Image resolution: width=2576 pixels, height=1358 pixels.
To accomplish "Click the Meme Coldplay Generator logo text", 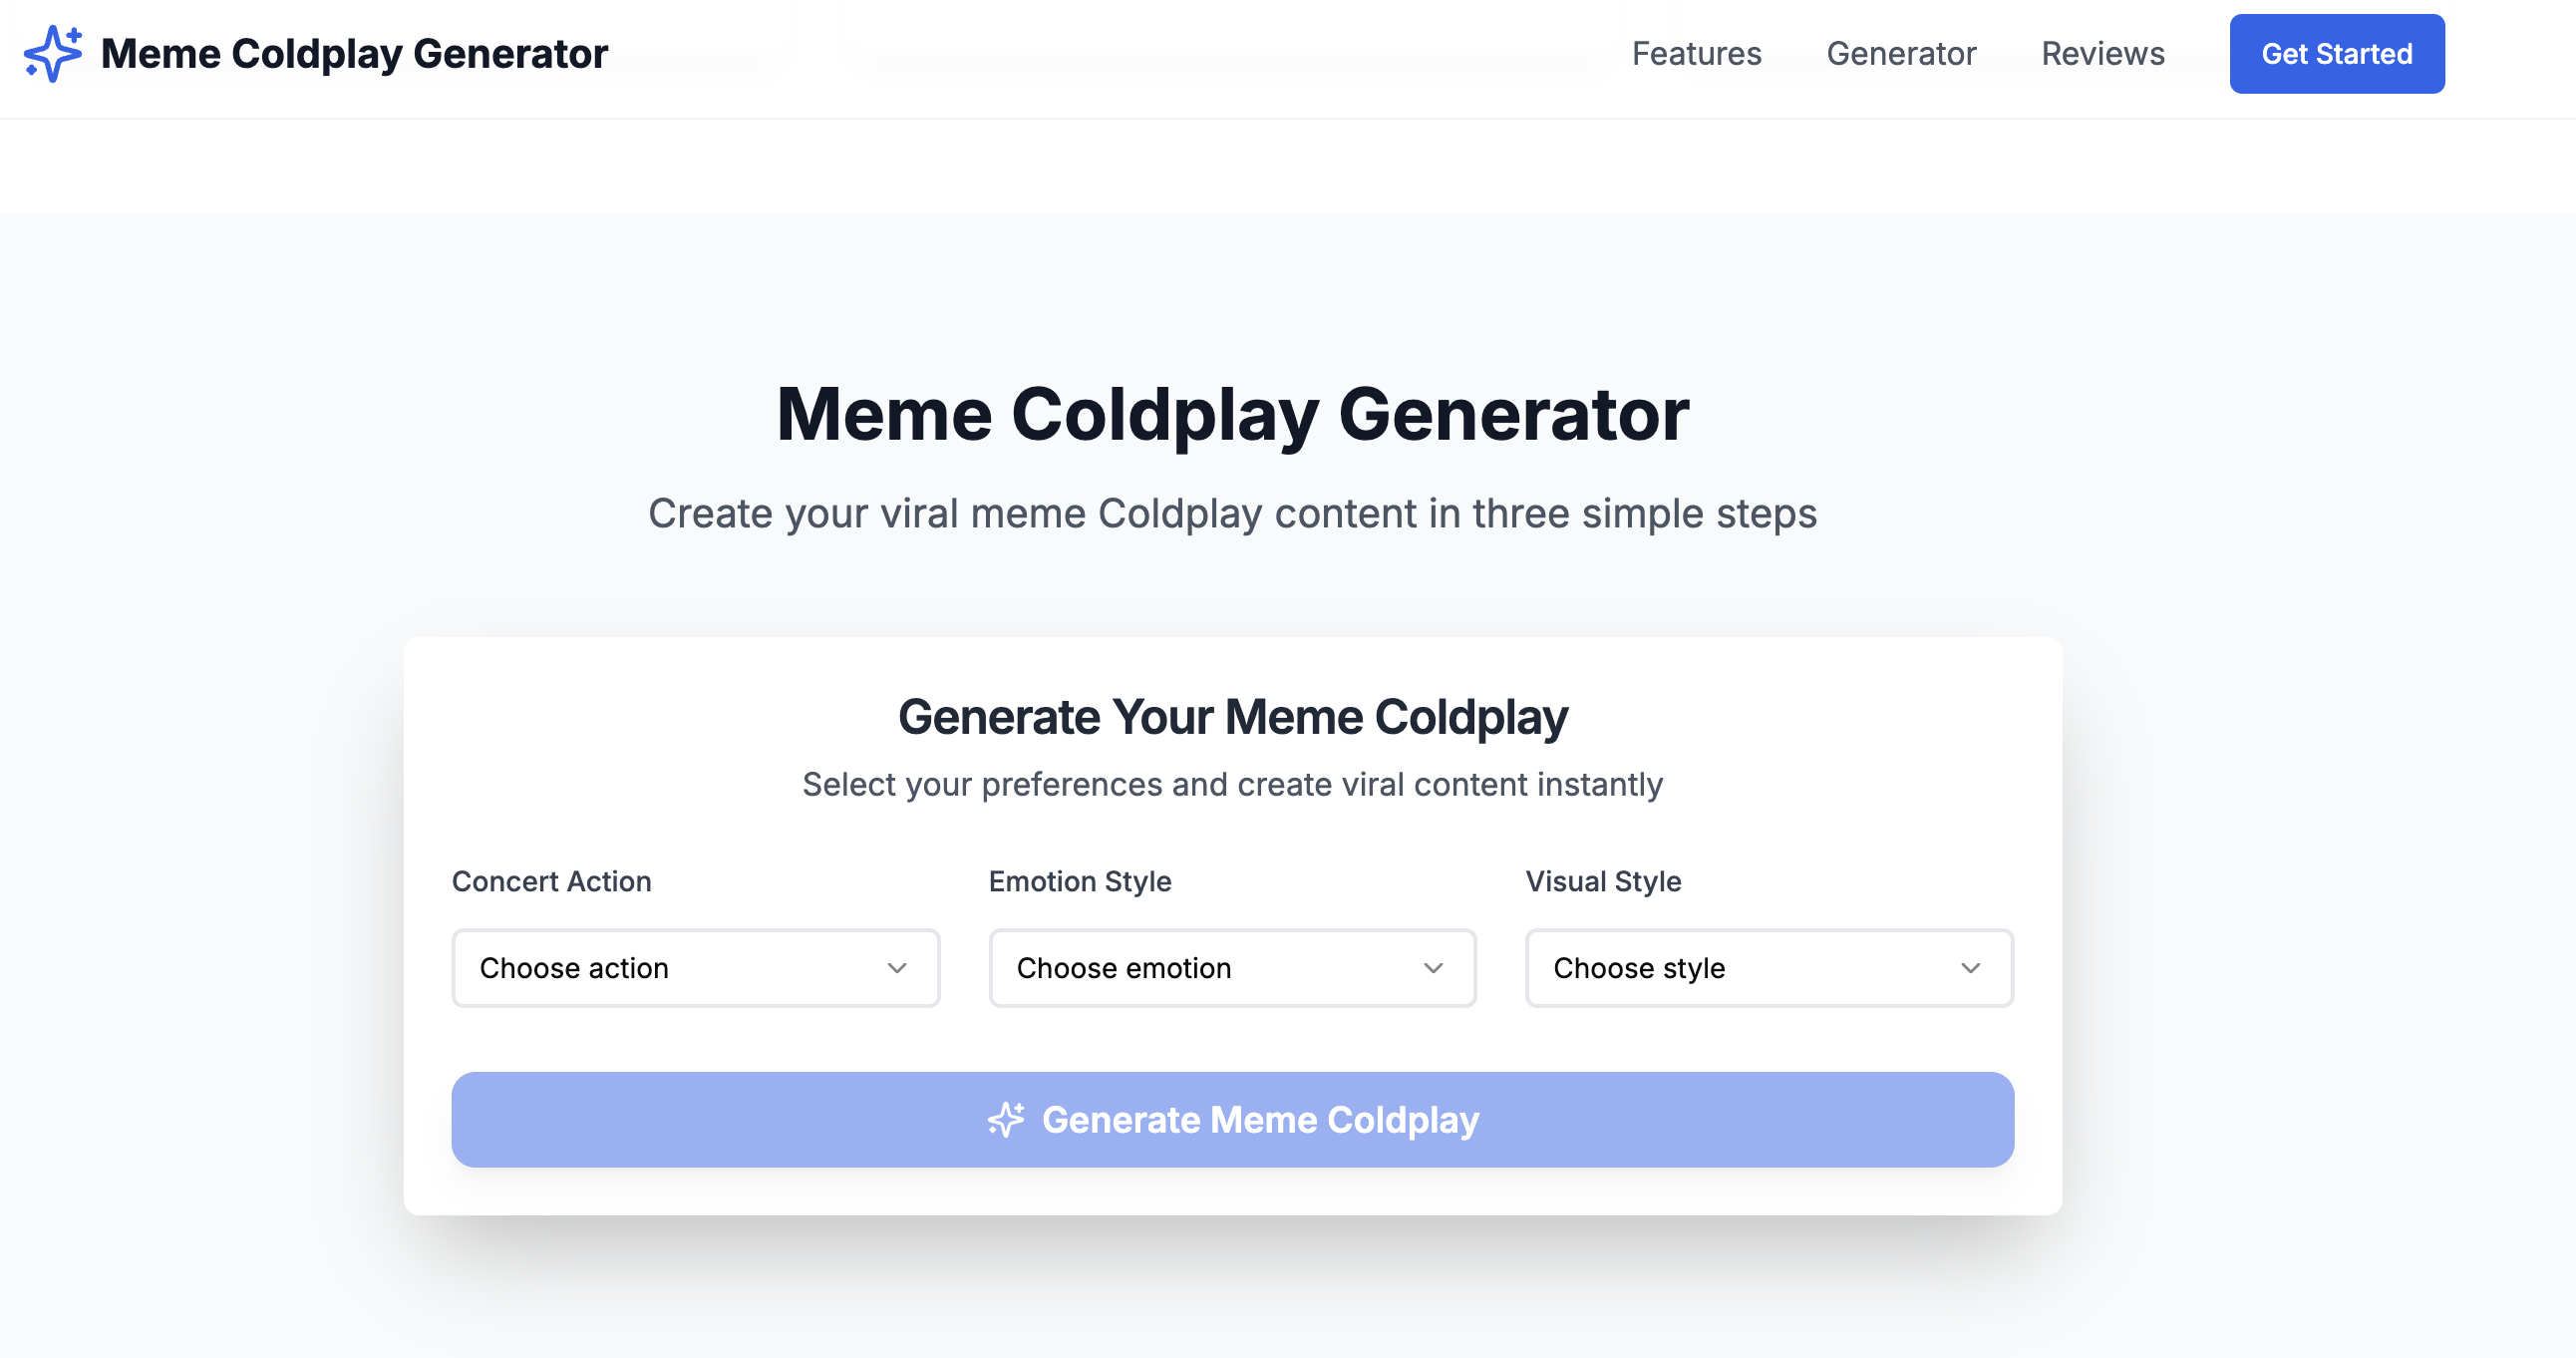I will 354,53.
